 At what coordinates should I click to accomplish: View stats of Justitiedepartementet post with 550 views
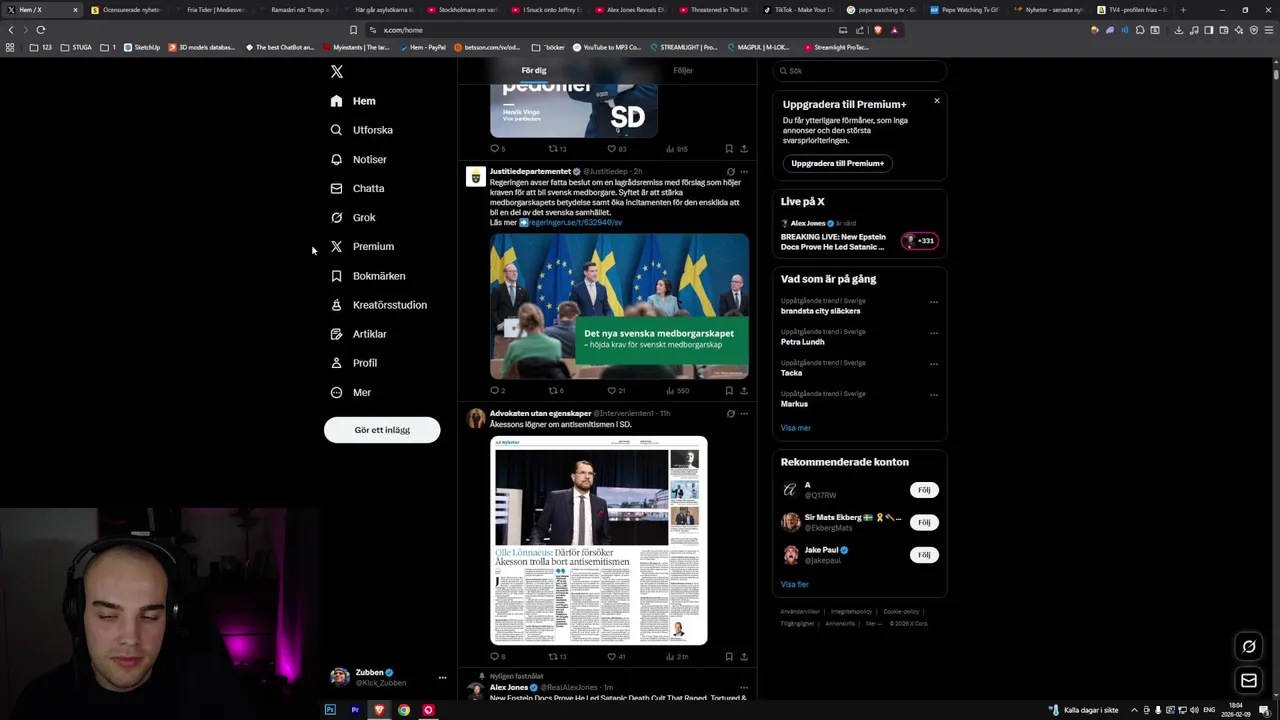coord(677,391)
